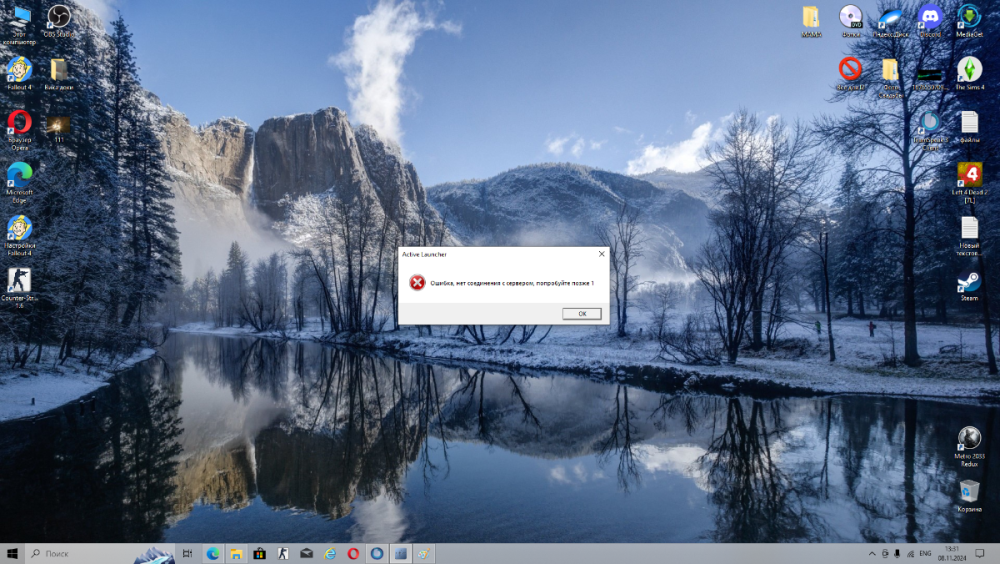Select the Microsoft Edge desktop icon
The width and height of the screenshot is (1000, 564).
pyautogui.click(x=19, y=176)
